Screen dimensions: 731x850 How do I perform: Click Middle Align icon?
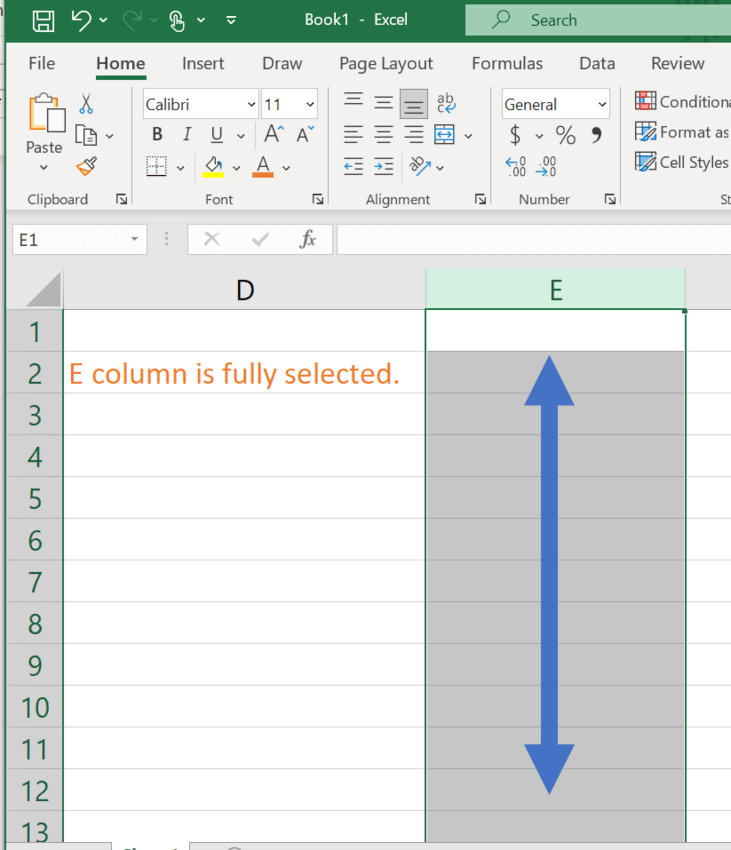point(383,102)
